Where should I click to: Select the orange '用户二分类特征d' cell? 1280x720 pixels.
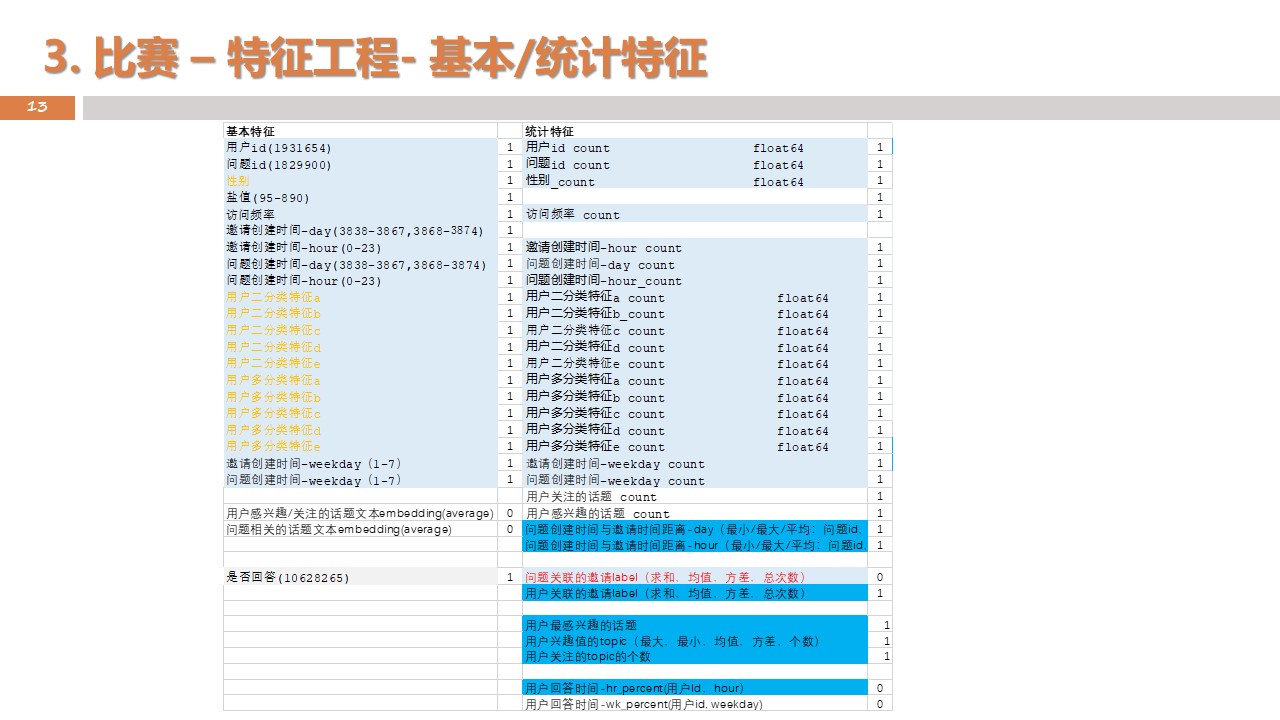tap(360, 347)
